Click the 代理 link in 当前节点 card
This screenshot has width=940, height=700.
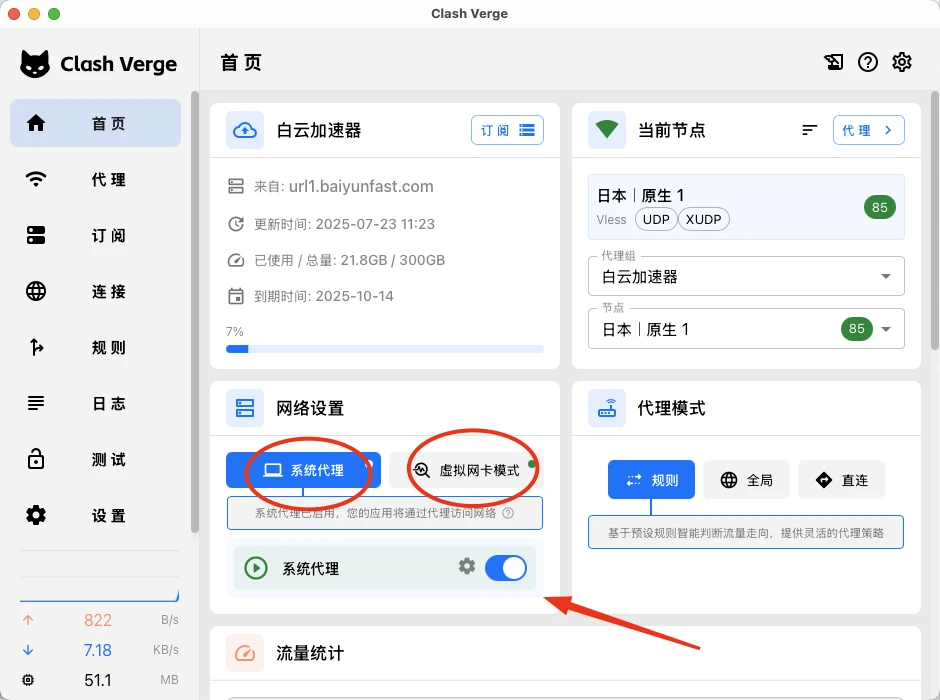click(x=868, y=130)
